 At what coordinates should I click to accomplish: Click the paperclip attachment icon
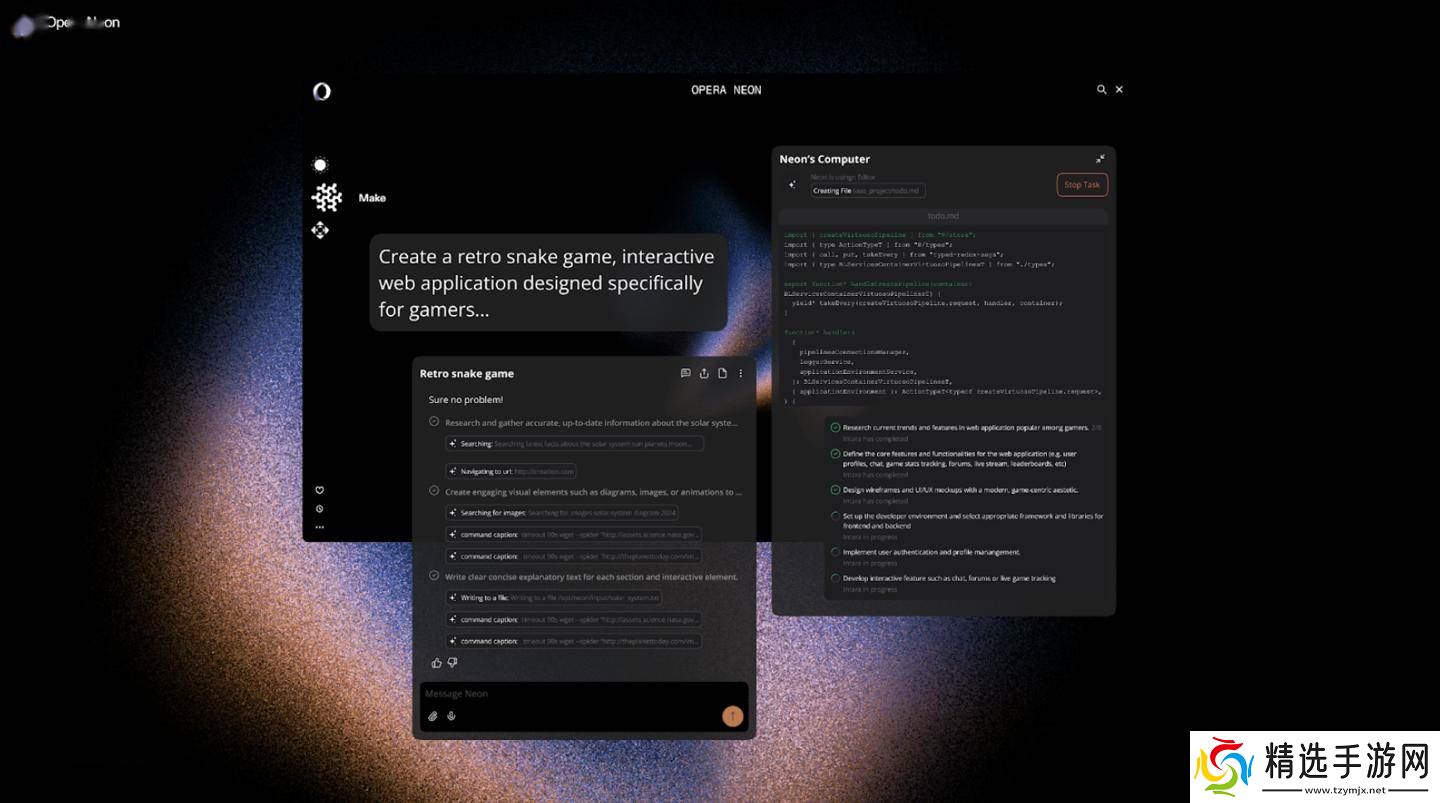[x=433, y=716]
